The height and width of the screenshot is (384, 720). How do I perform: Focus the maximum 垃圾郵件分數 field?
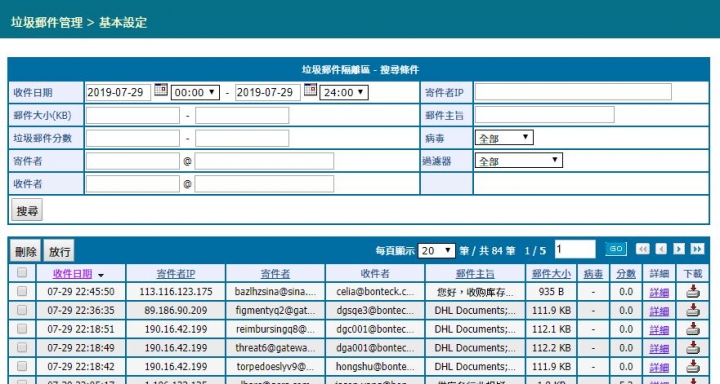click(x=242, y=138)
